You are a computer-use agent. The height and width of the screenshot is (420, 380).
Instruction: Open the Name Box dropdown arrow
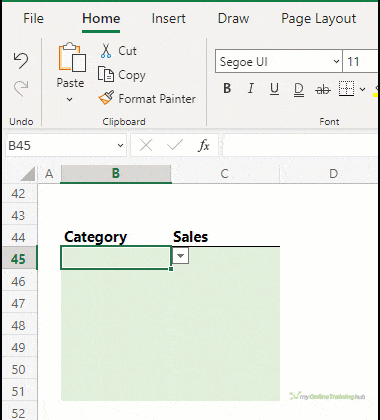point(120,146)
